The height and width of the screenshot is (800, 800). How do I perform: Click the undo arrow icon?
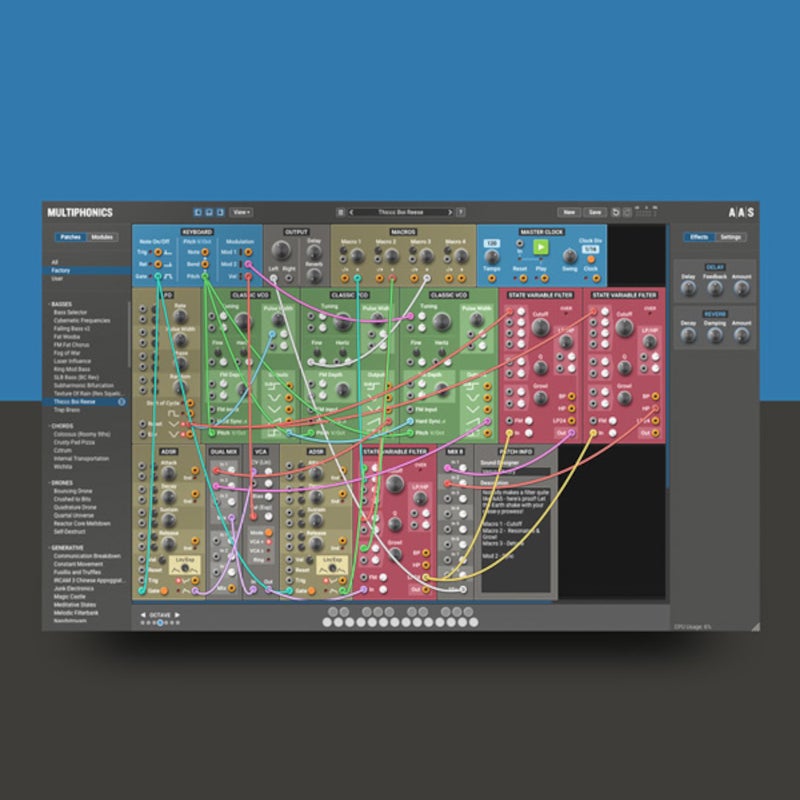pos(616,212)
